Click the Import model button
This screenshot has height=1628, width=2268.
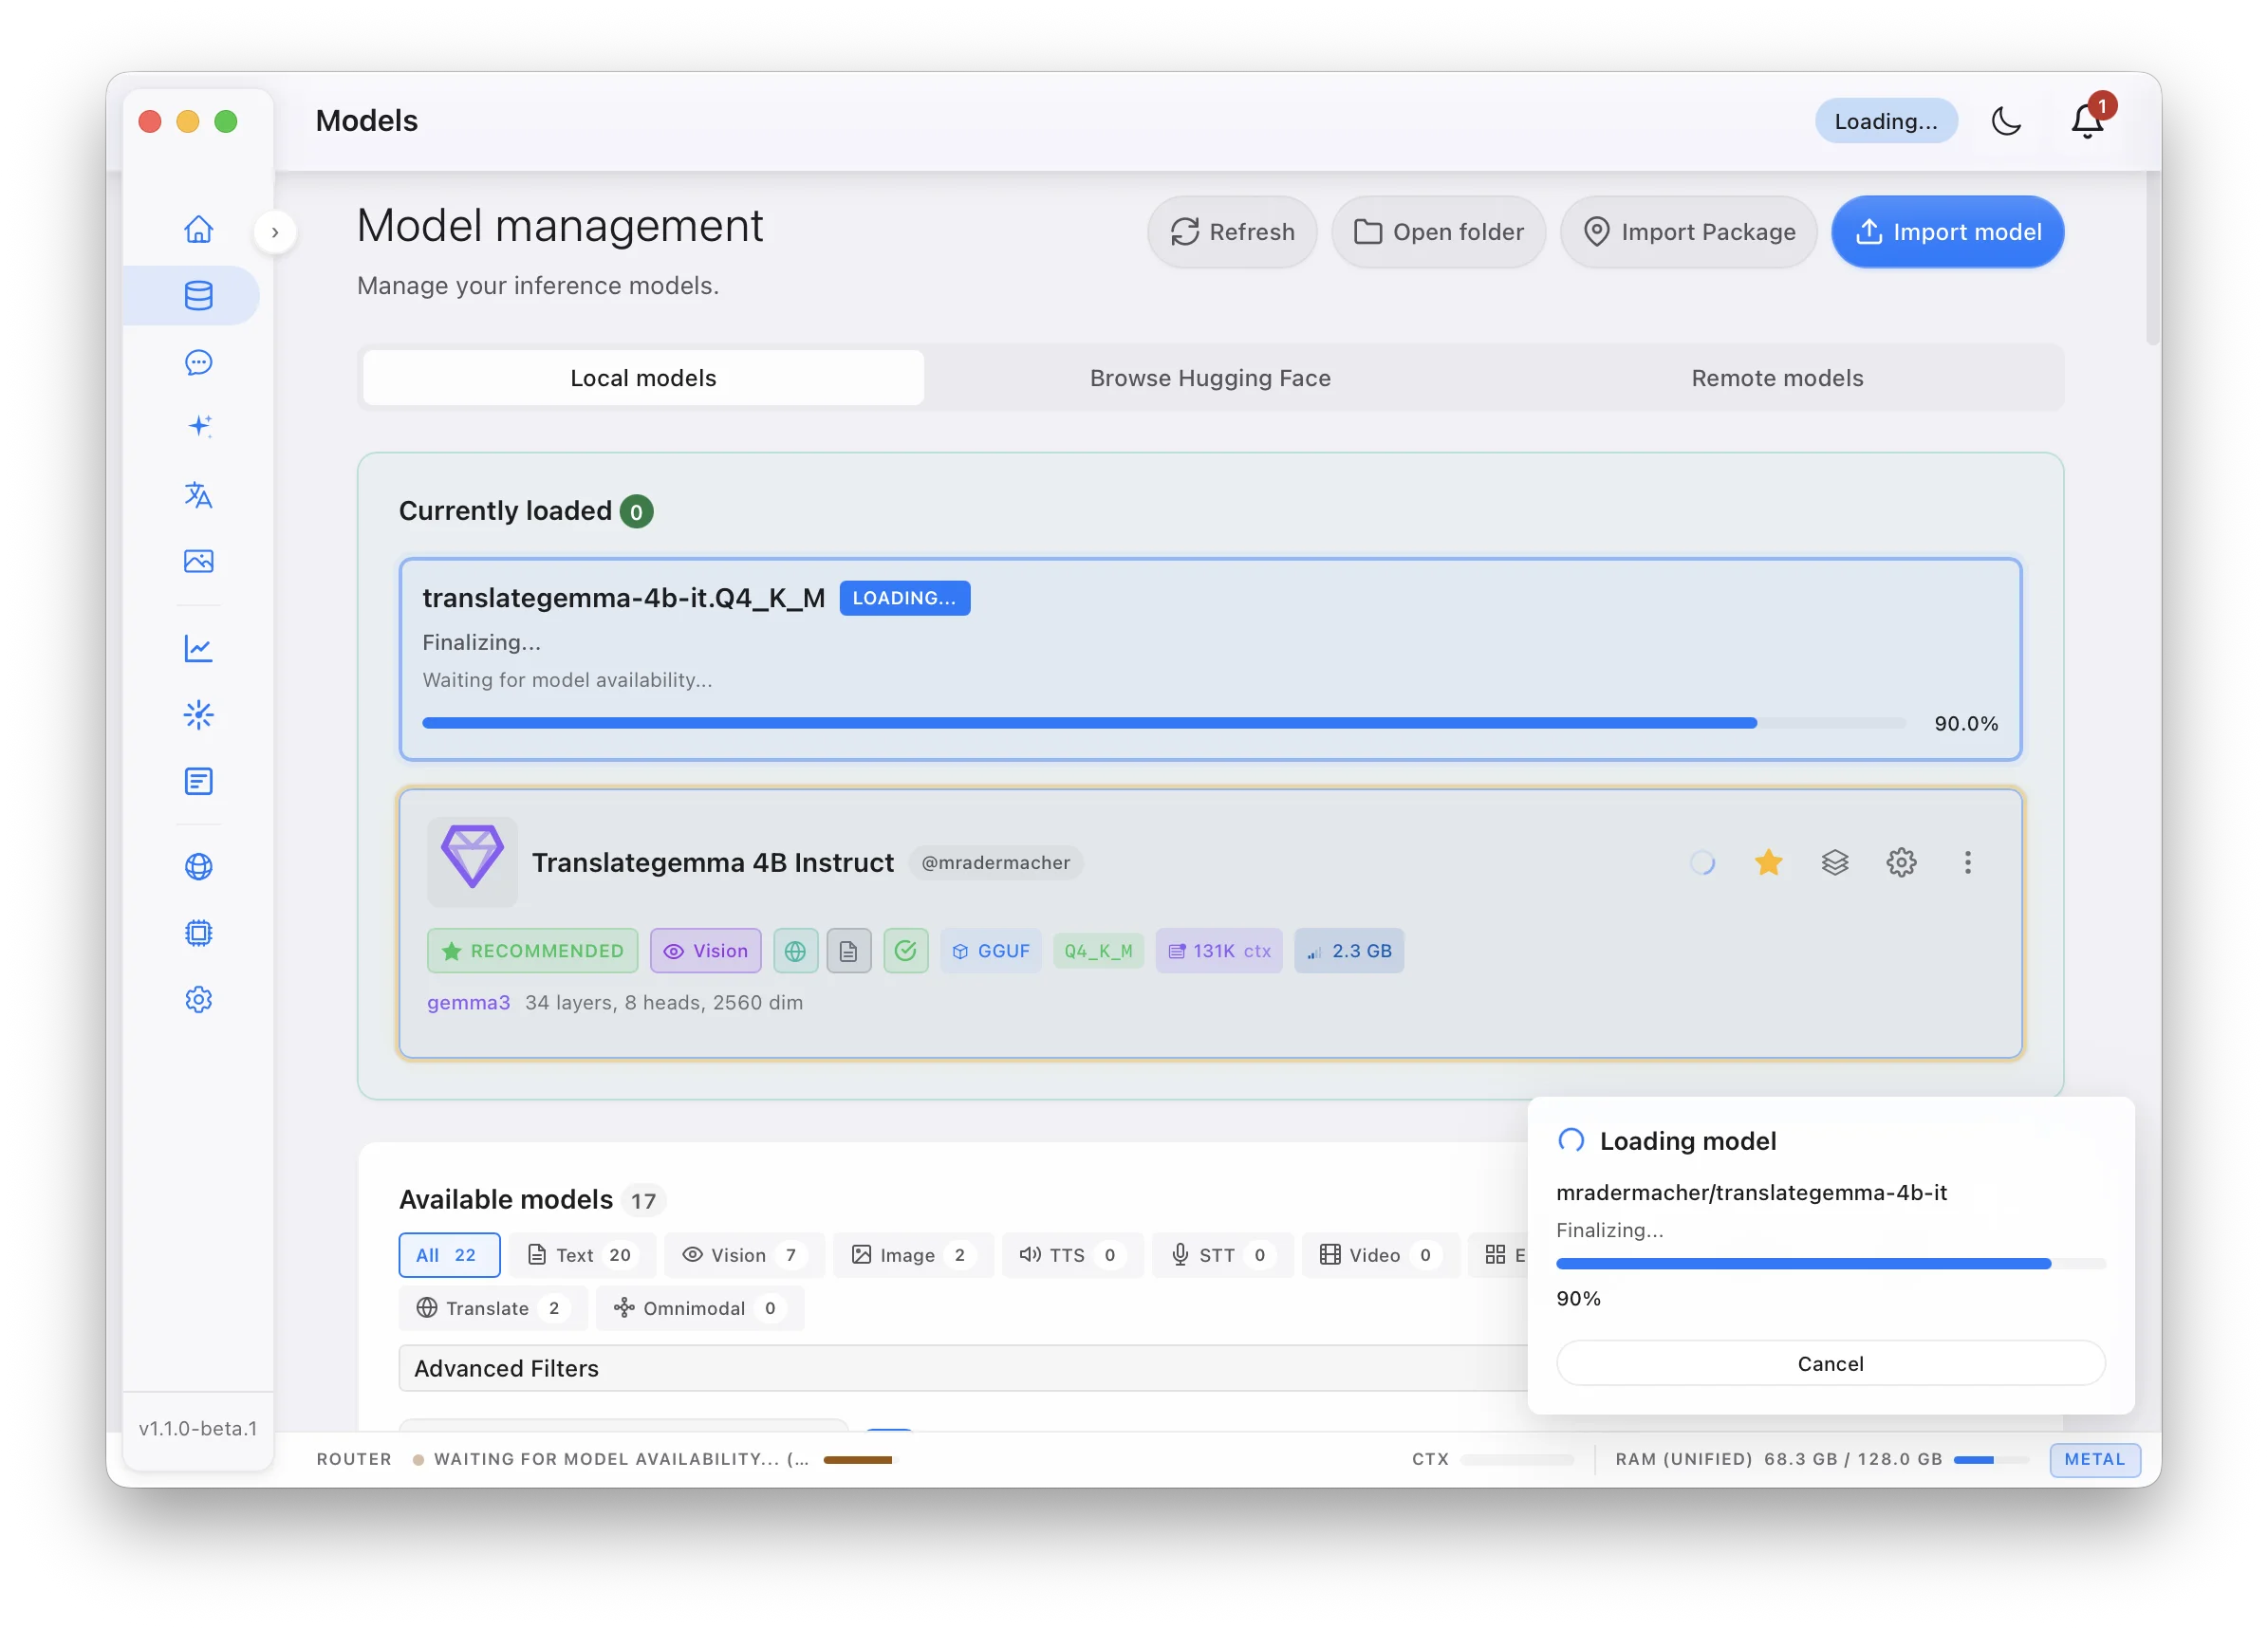pyautogui.click(x=1947, y=232)
